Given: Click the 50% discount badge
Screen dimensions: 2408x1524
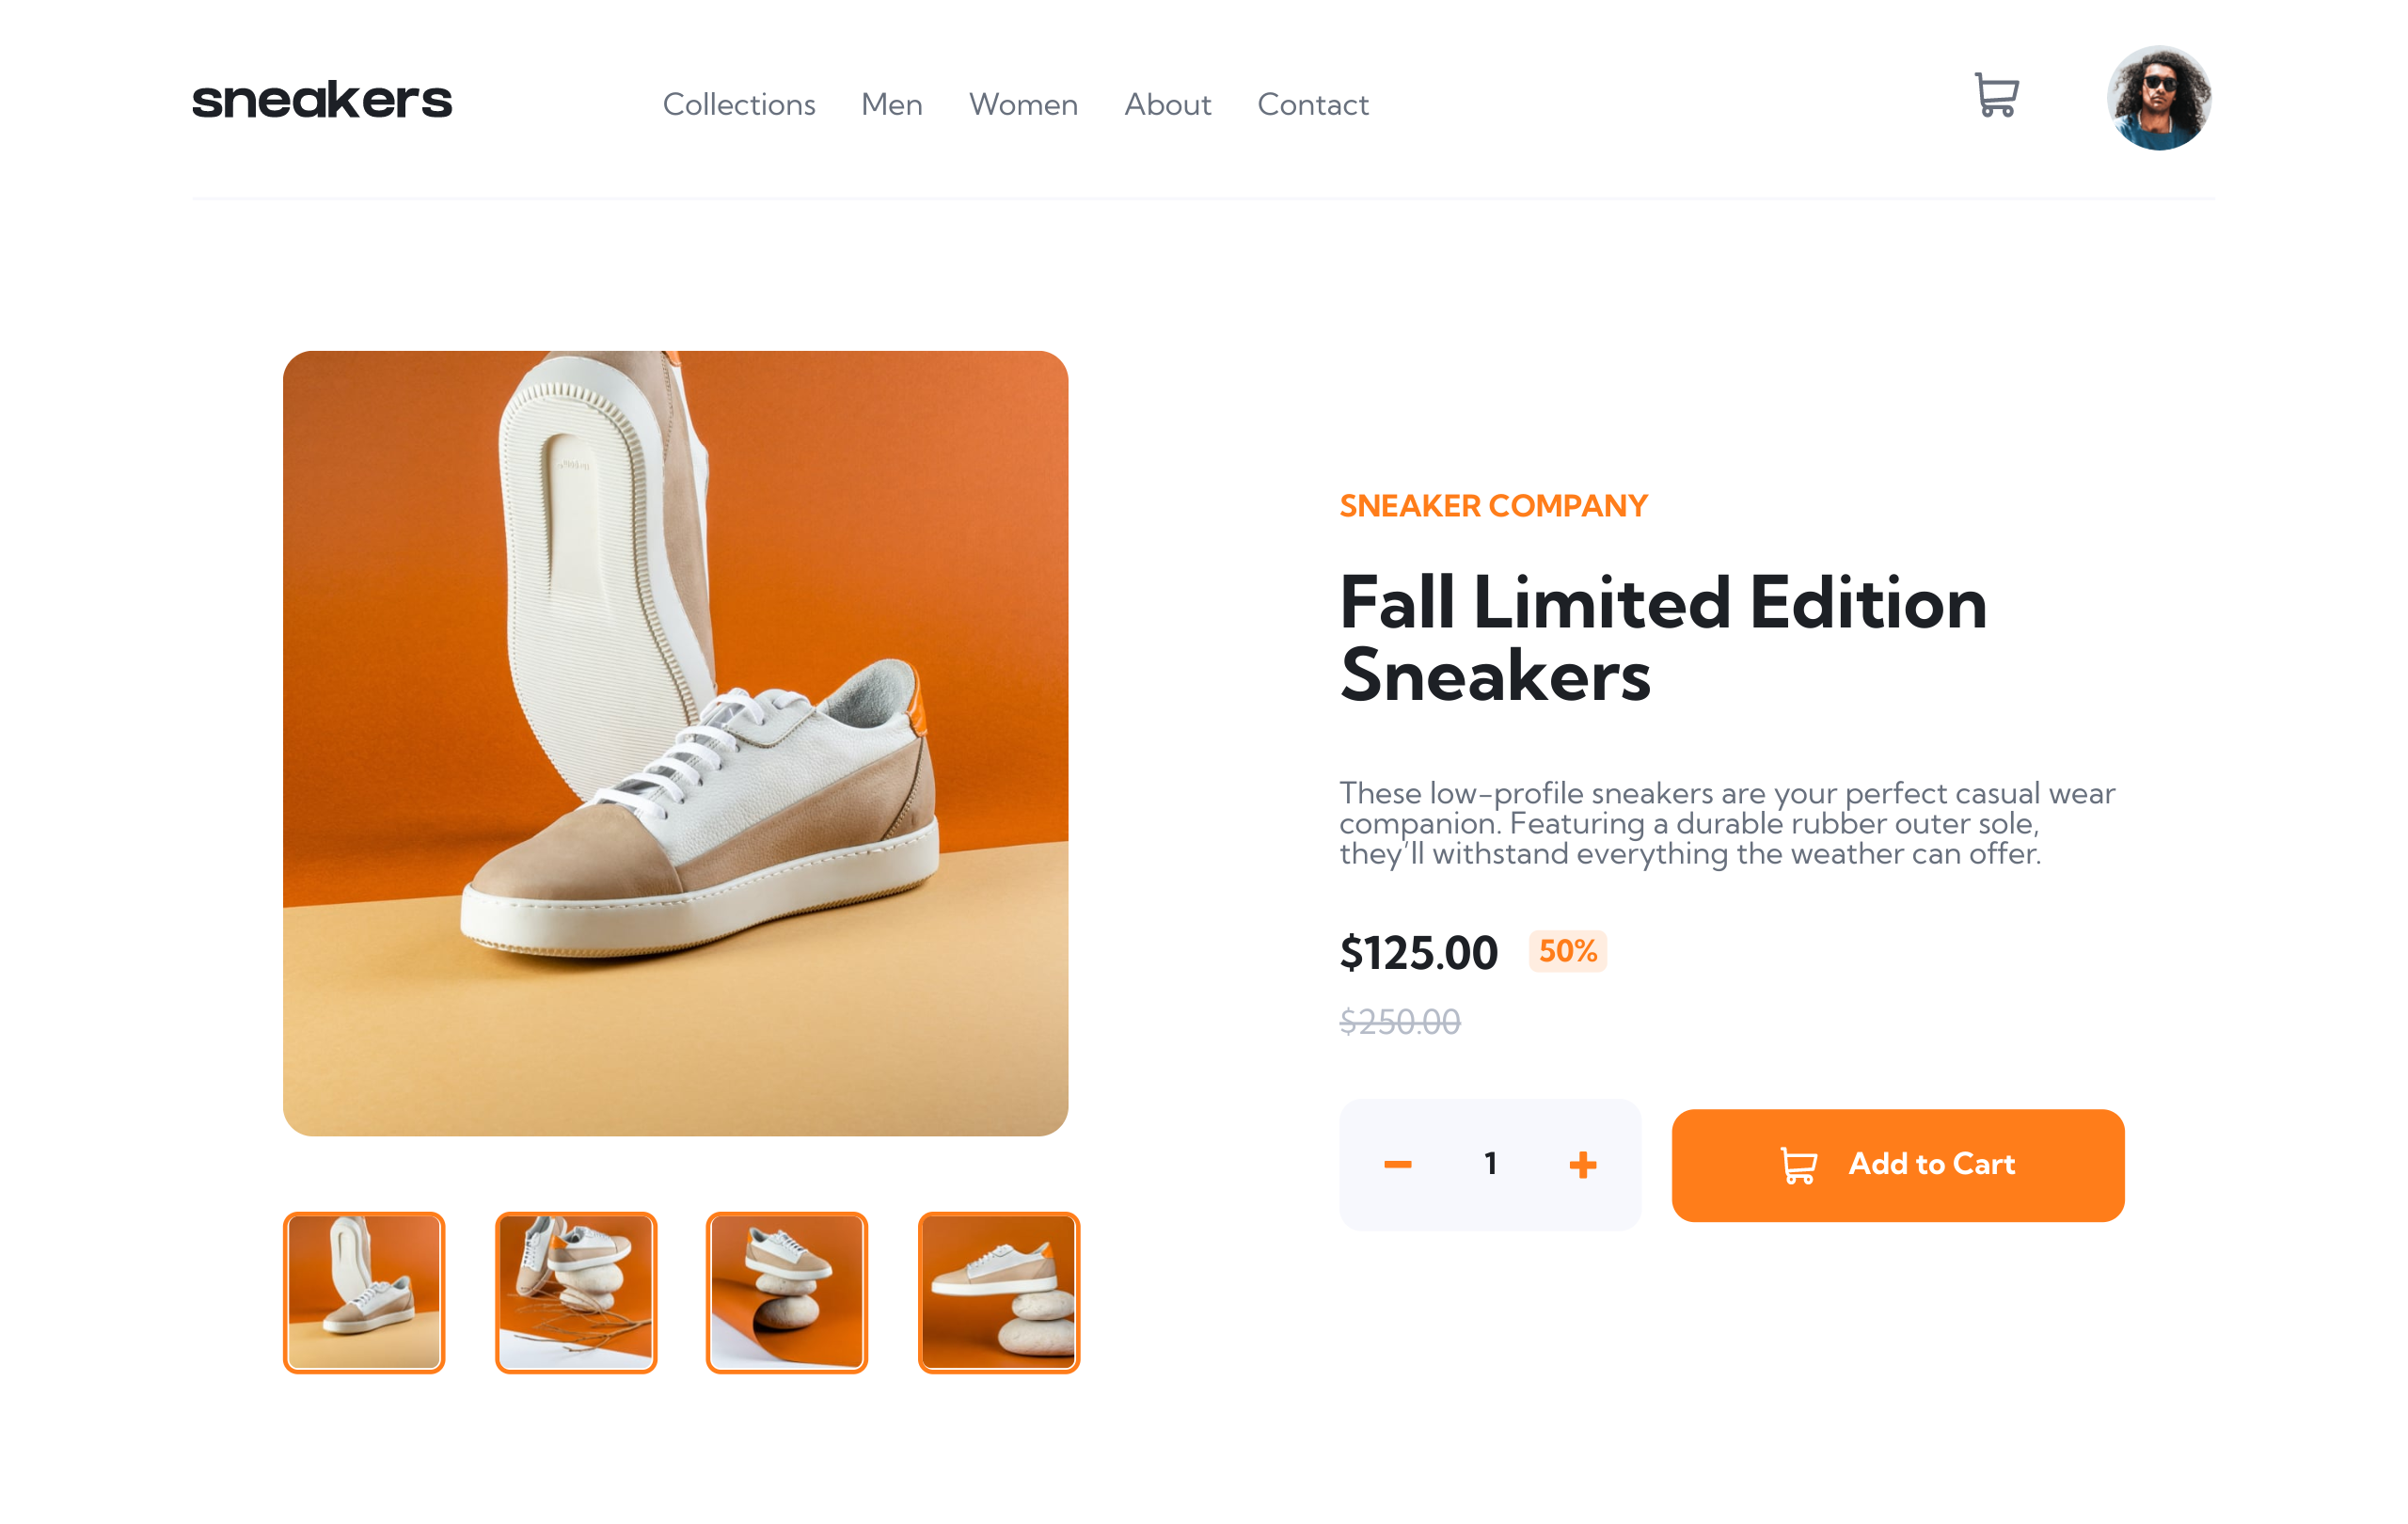Looking at the screenshot, I should pos(1567,951).
